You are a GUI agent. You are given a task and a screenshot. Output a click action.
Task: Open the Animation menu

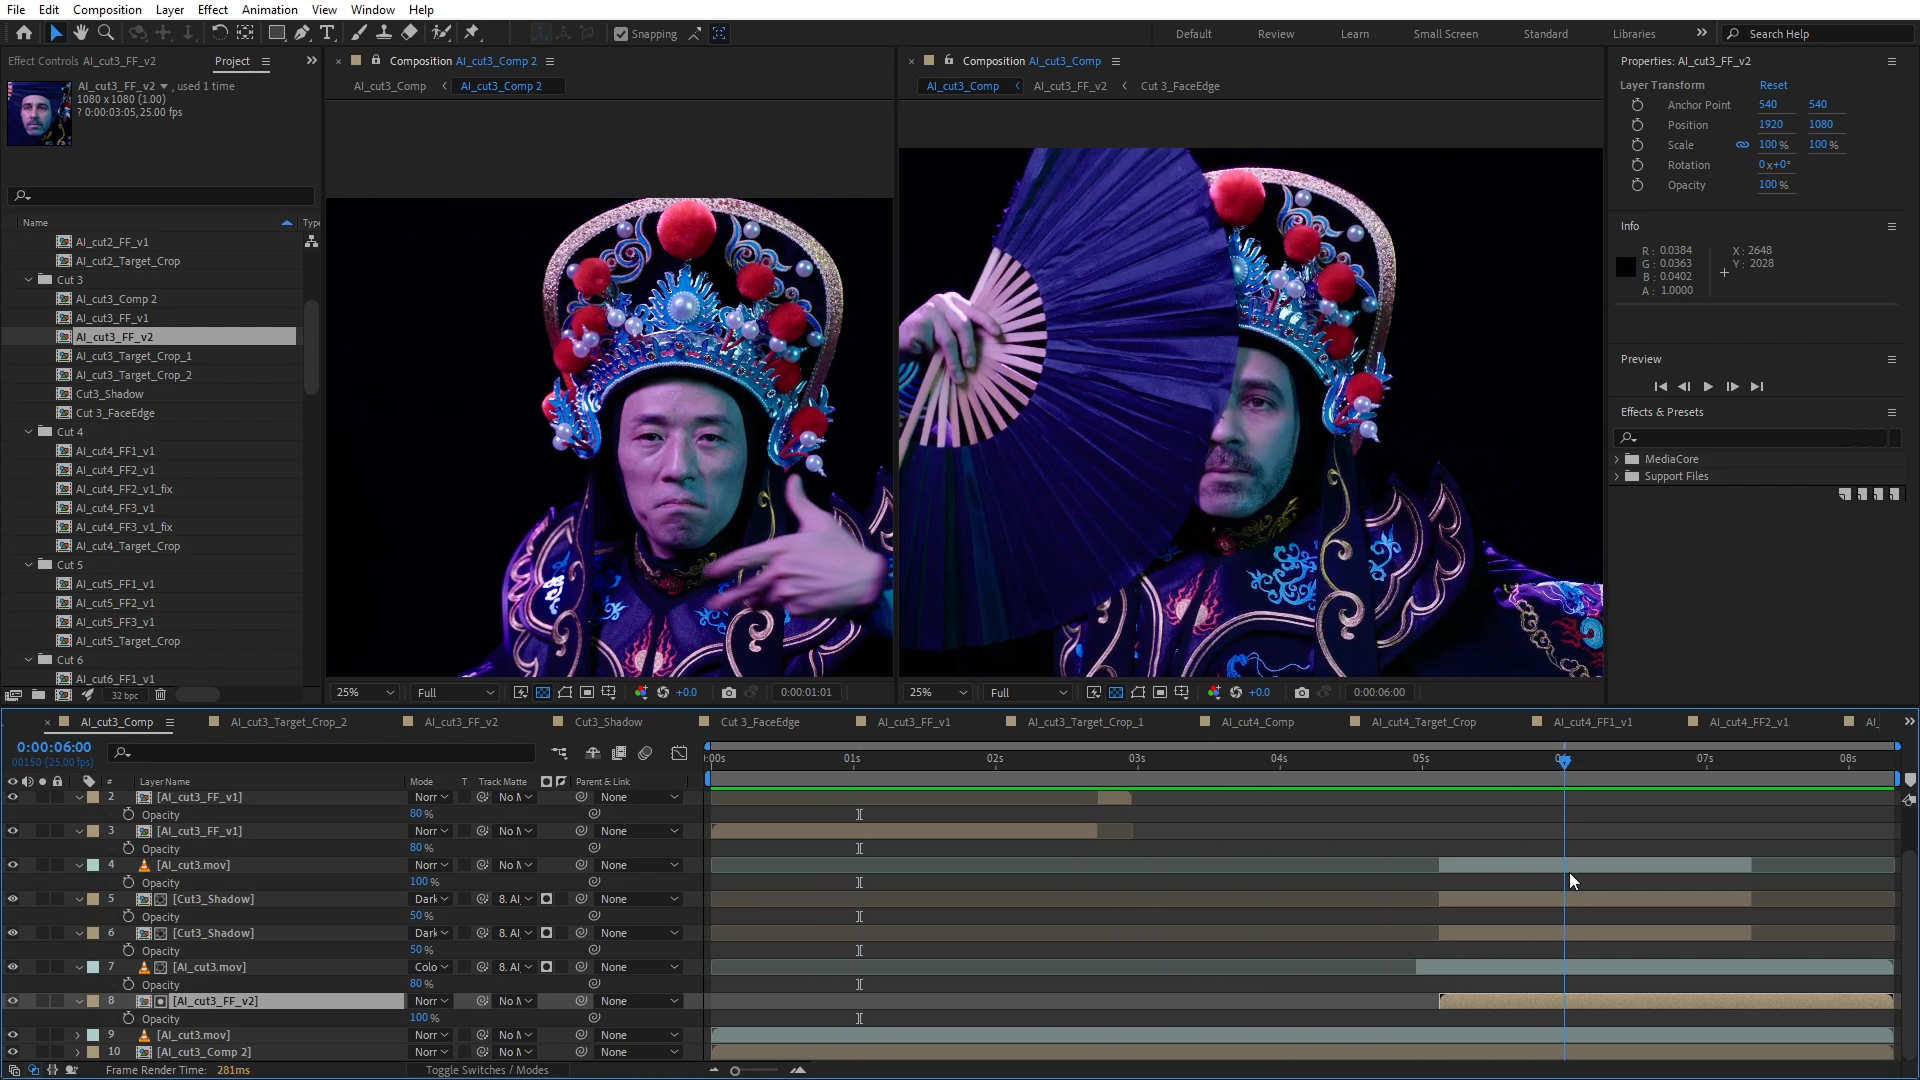coord(269,10)
